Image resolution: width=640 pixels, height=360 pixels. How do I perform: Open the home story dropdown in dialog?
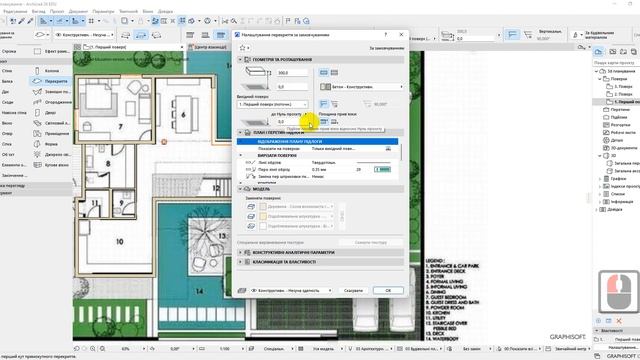pos(272,104)
